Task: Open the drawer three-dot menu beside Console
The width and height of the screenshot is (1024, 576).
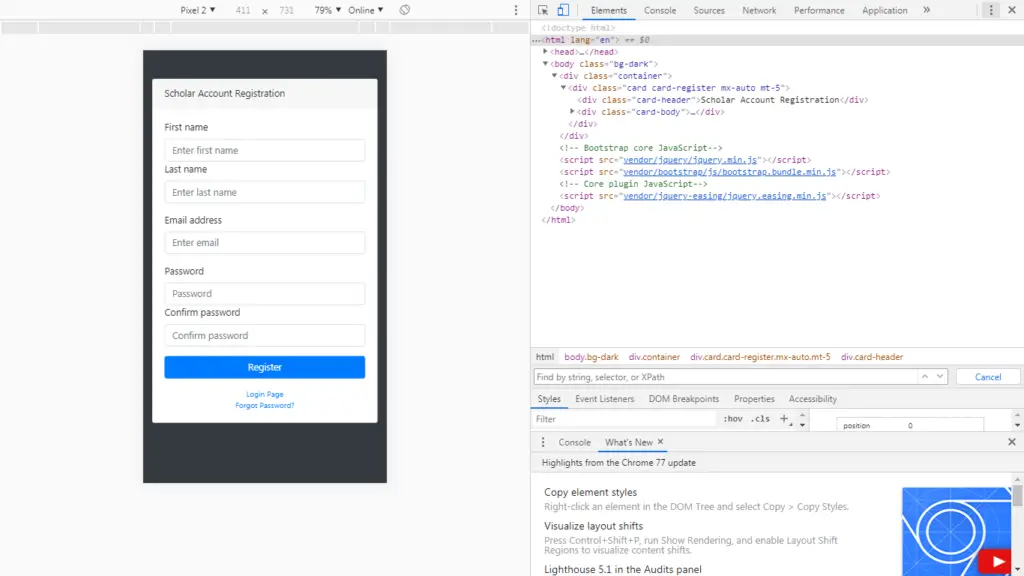Action: [x=543, y=442]
